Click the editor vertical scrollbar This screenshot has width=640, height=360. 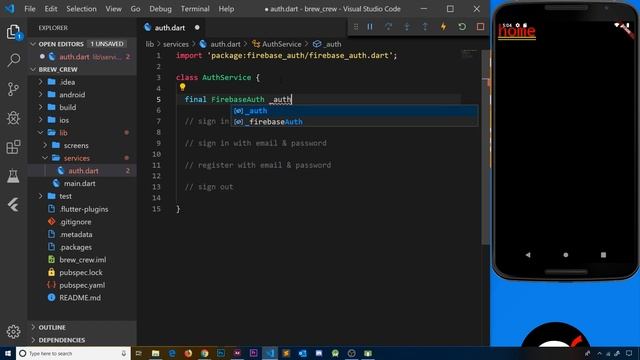point(486,147)
